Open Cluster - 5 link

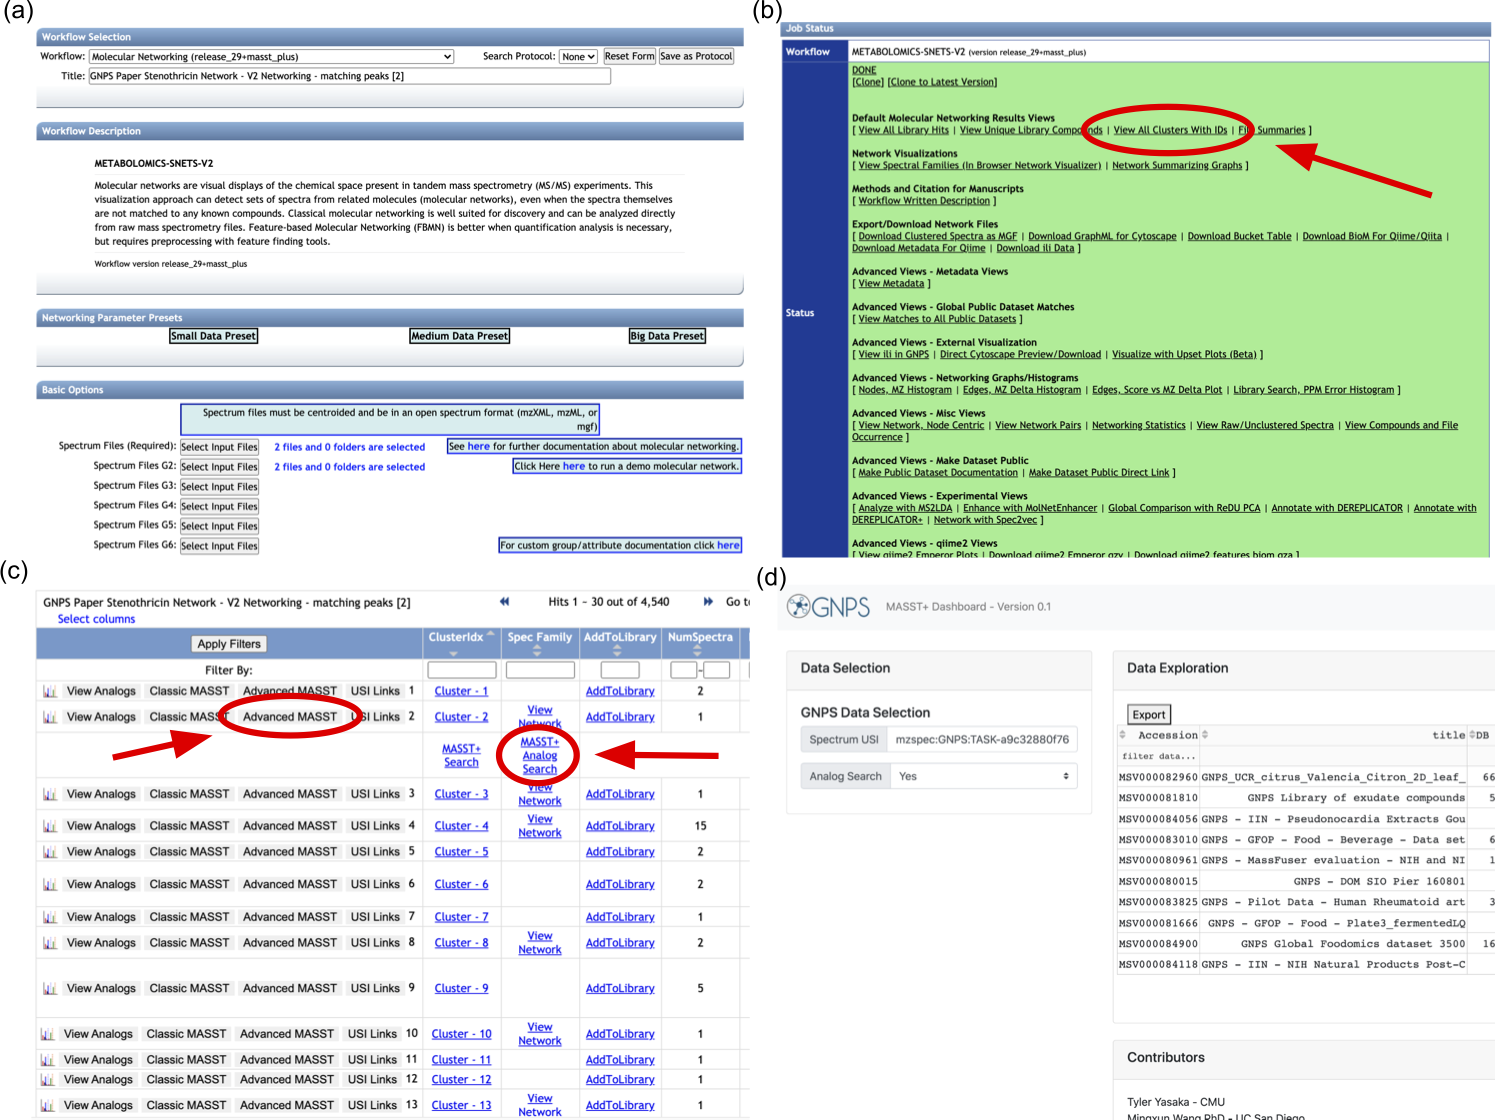pyautogui.click(x=461, y=852)
